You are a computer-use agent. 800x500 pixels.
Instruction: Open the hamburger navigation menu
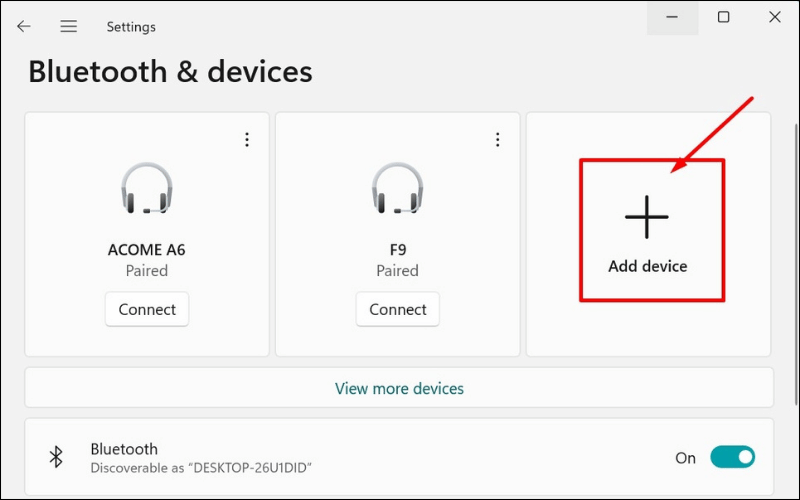68,27
